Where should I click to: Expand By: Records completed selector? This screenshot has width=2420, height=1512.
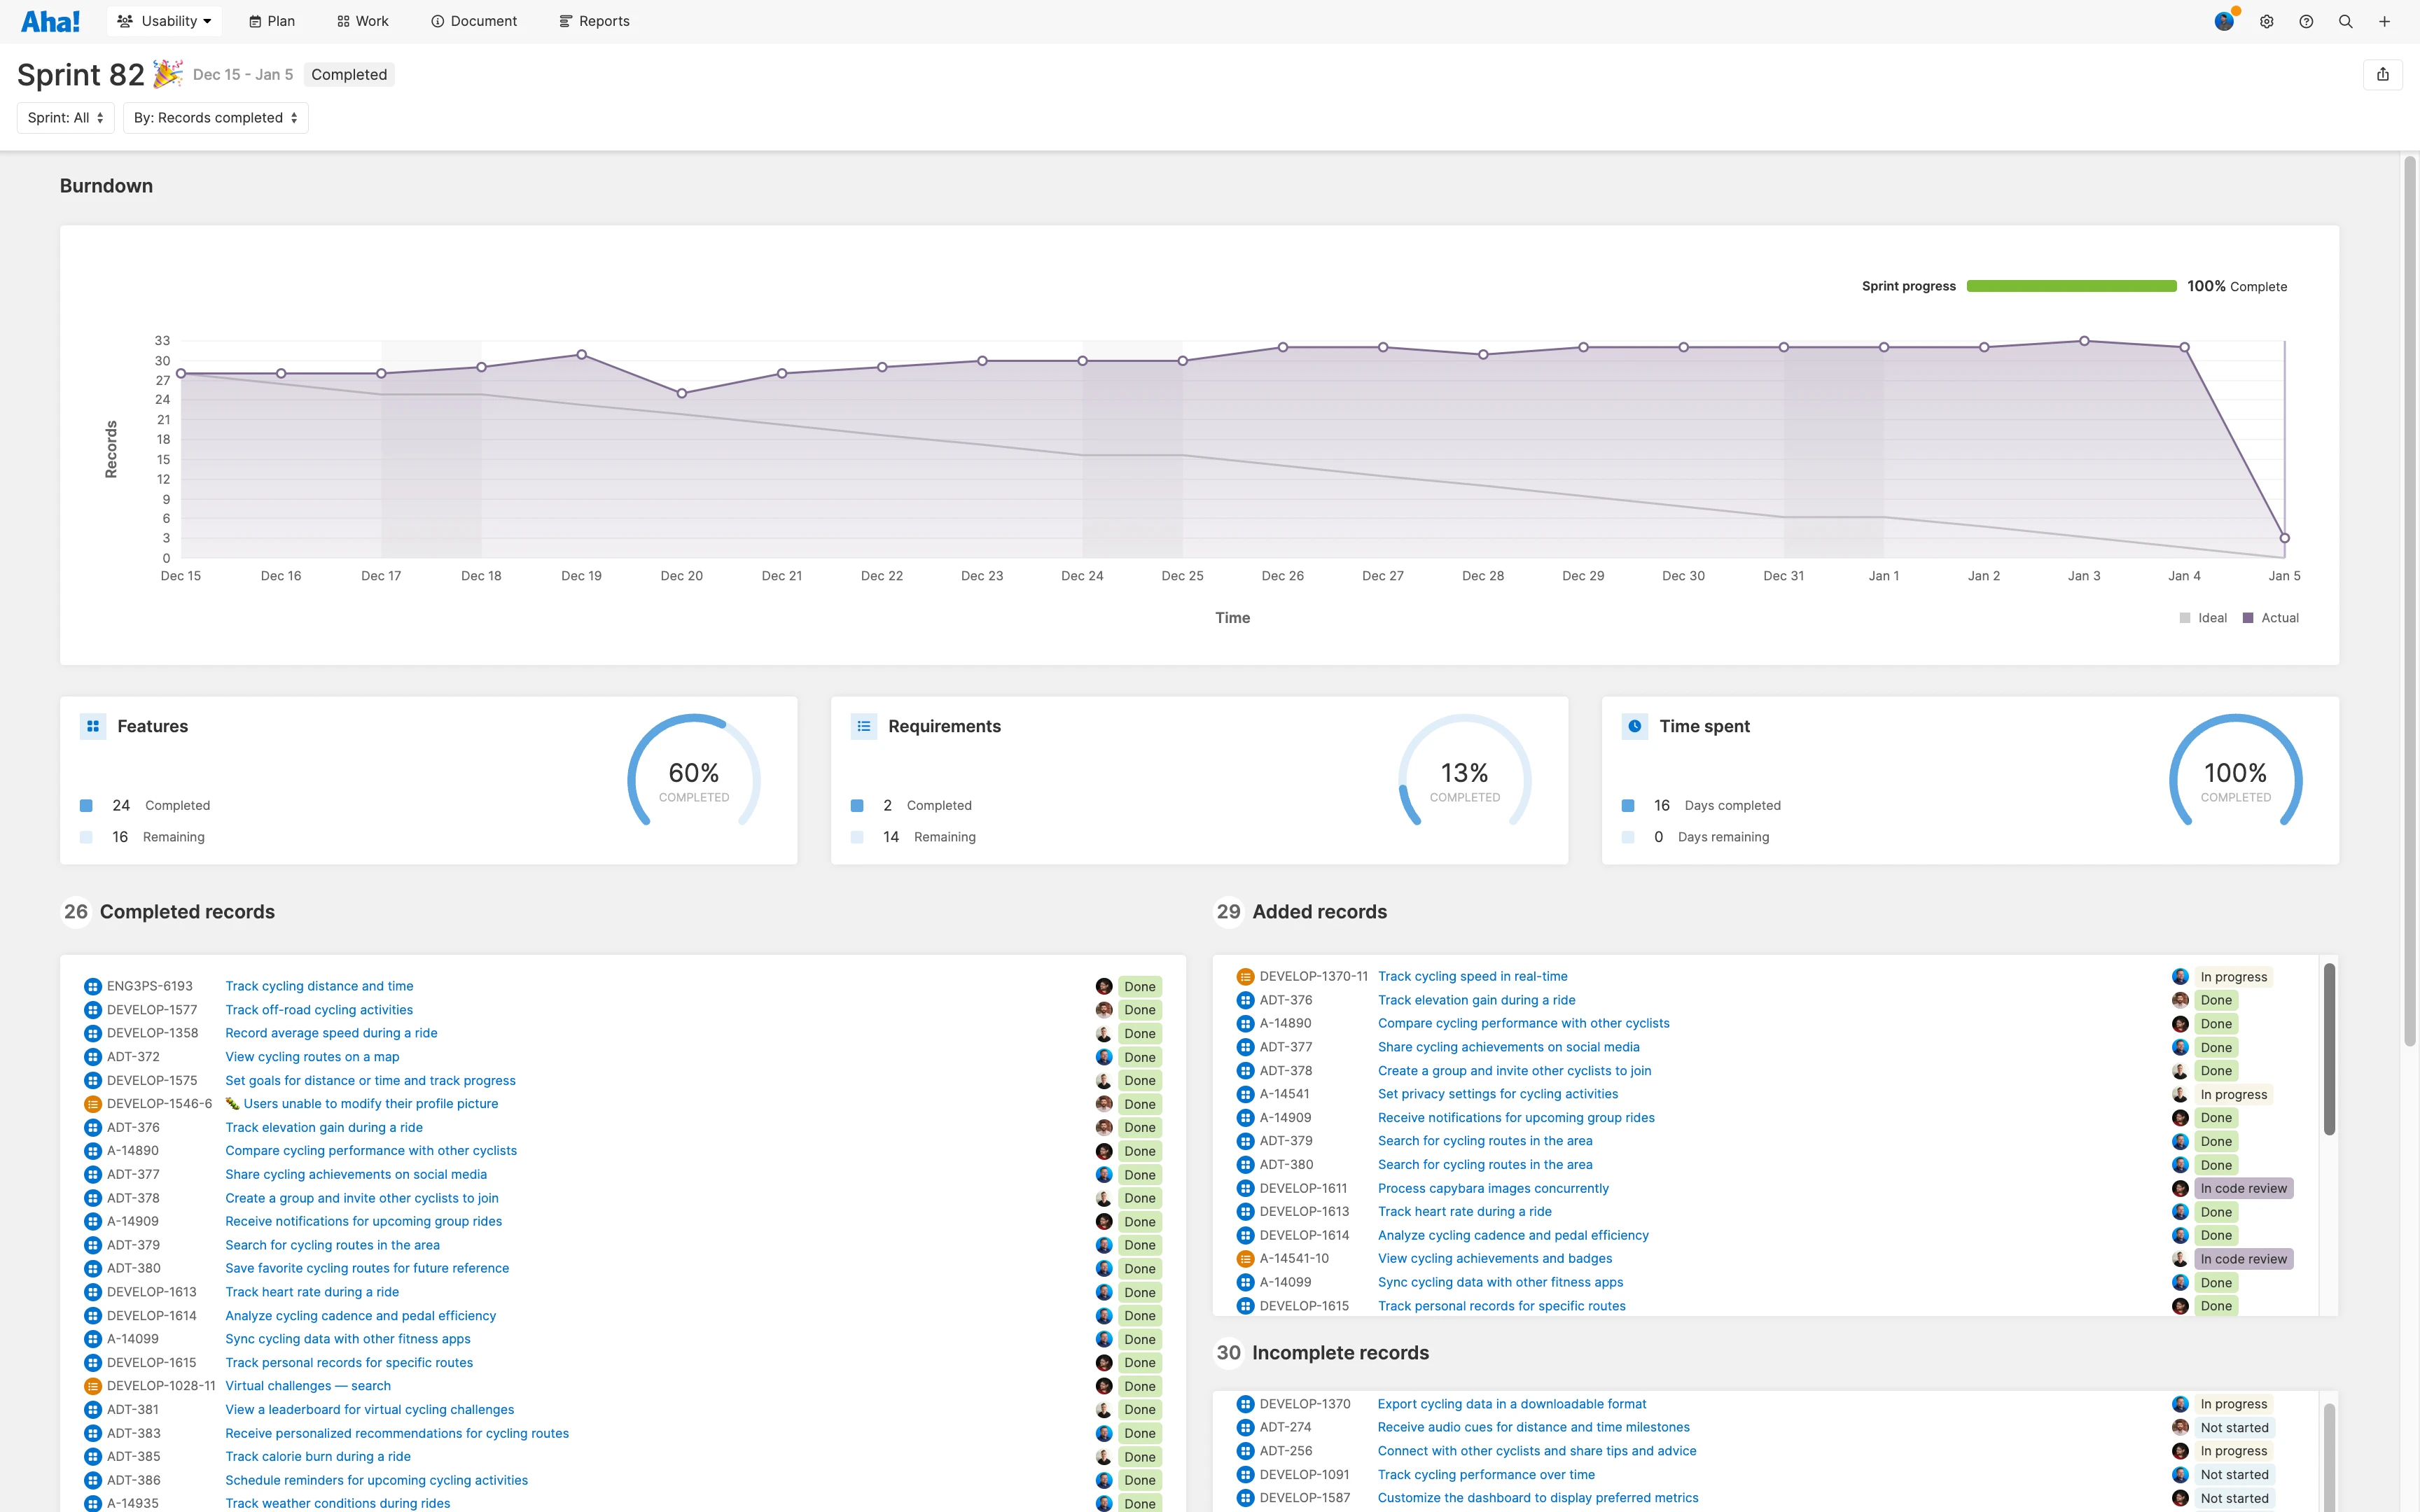pyautogui.click(x=215, y=118)
